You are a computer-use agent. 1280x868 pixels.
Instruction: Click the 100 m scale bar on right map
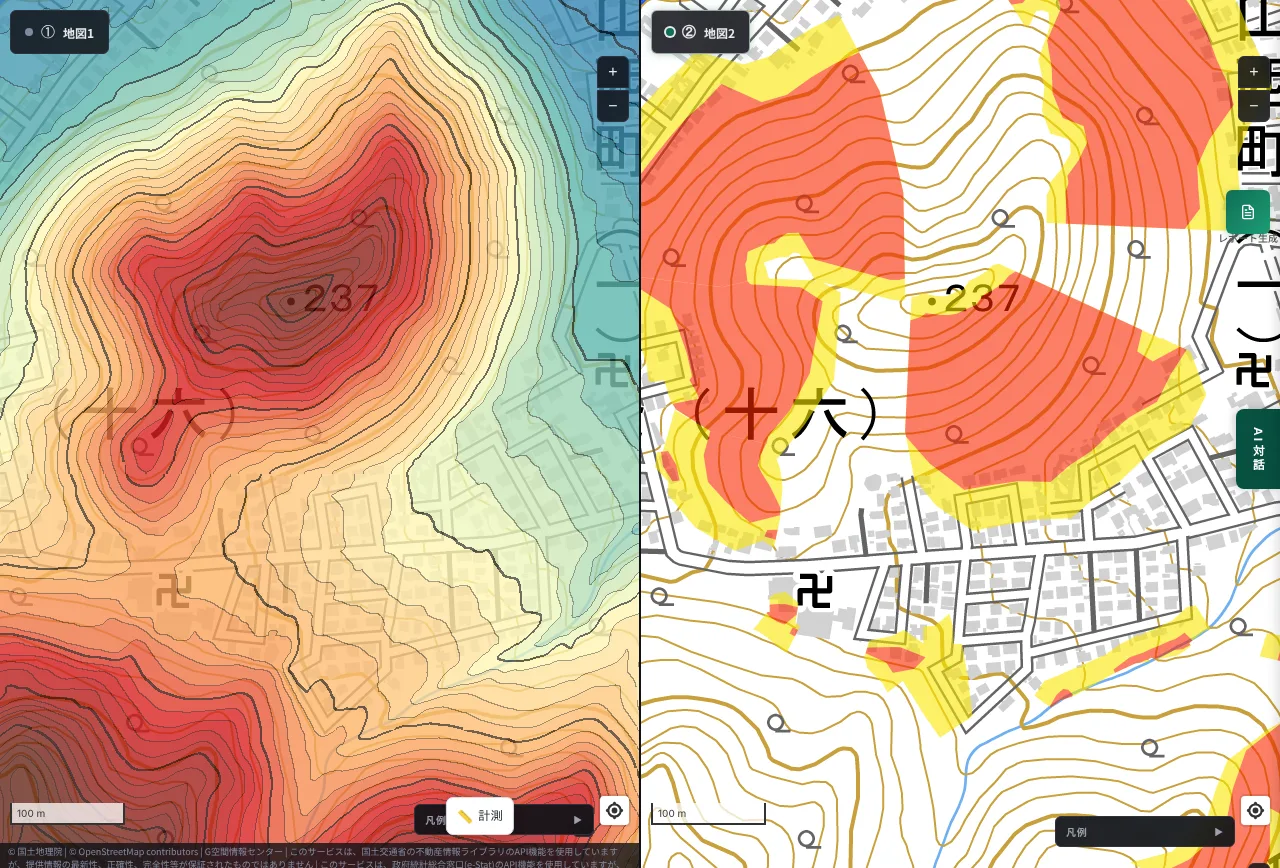[x=708, y=813]
